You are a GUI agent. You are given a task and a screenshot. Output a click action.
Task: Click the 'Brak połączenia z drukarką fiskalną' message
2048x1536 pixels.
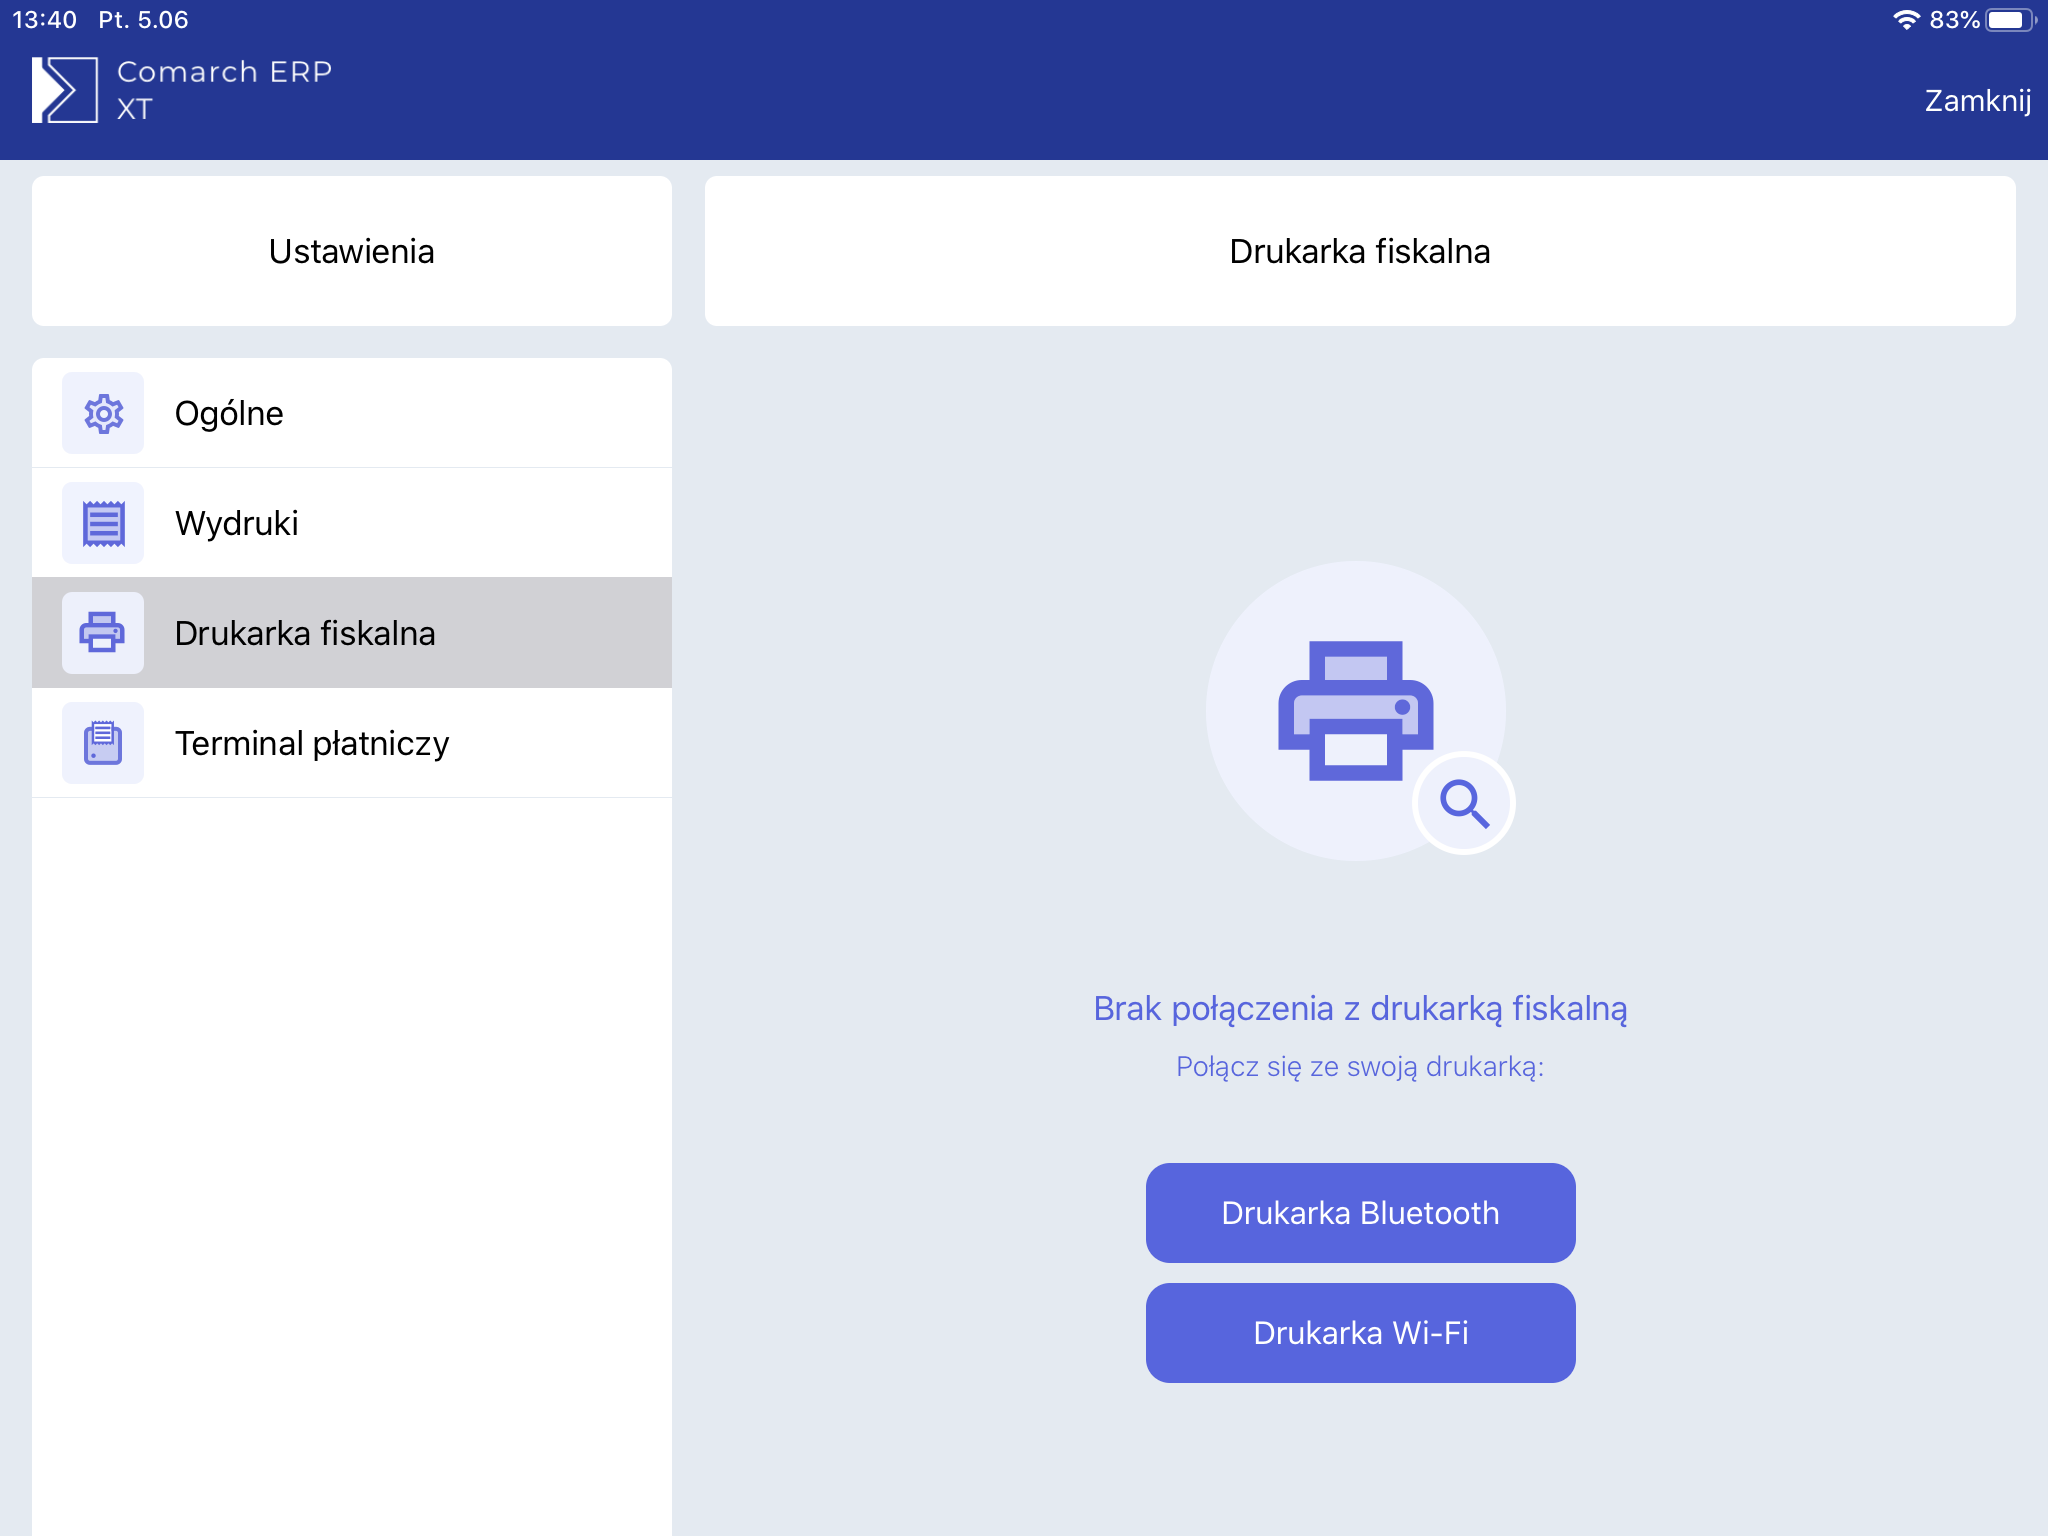[1359, 1009]
